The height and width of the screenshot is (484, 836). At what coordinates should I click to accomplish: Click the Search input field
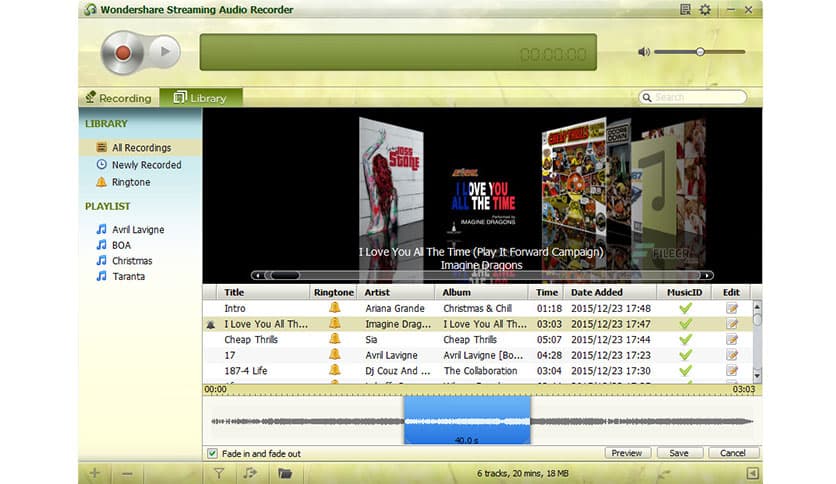click(x=693, y=97)
